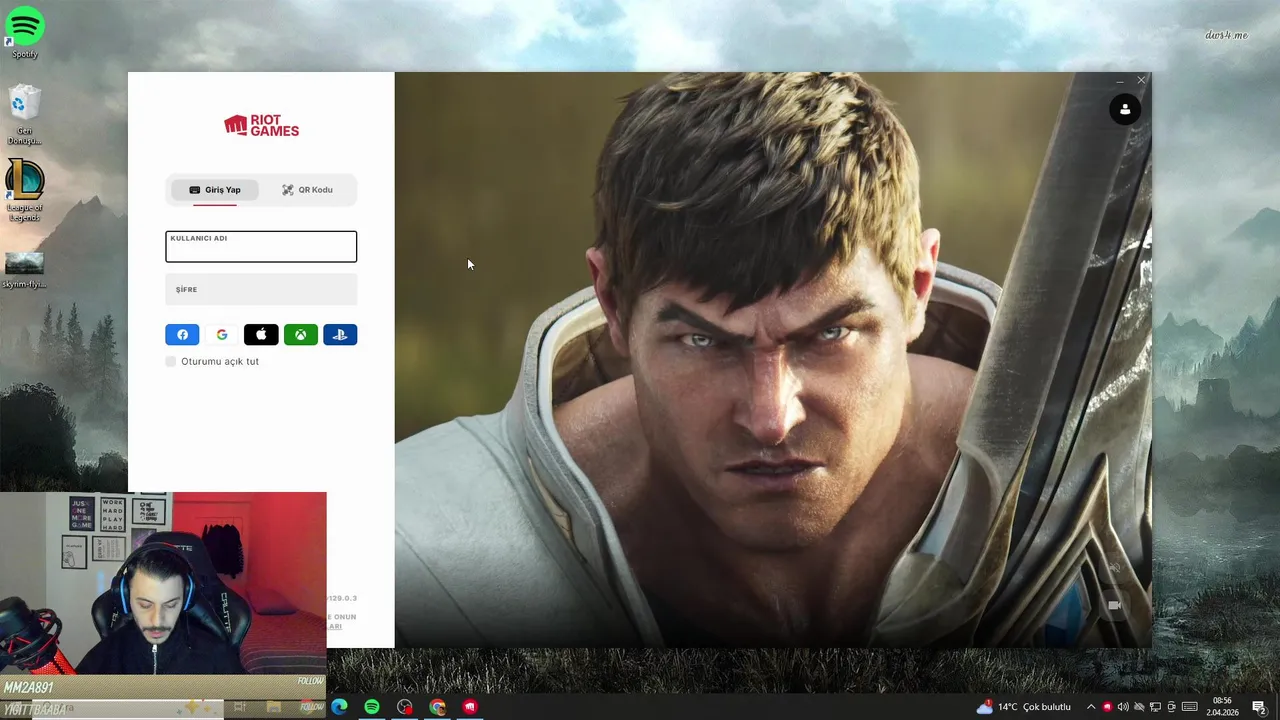Open Riot Client from the taskbar
Screen dimensions: 1280x720
pos(470,707)
